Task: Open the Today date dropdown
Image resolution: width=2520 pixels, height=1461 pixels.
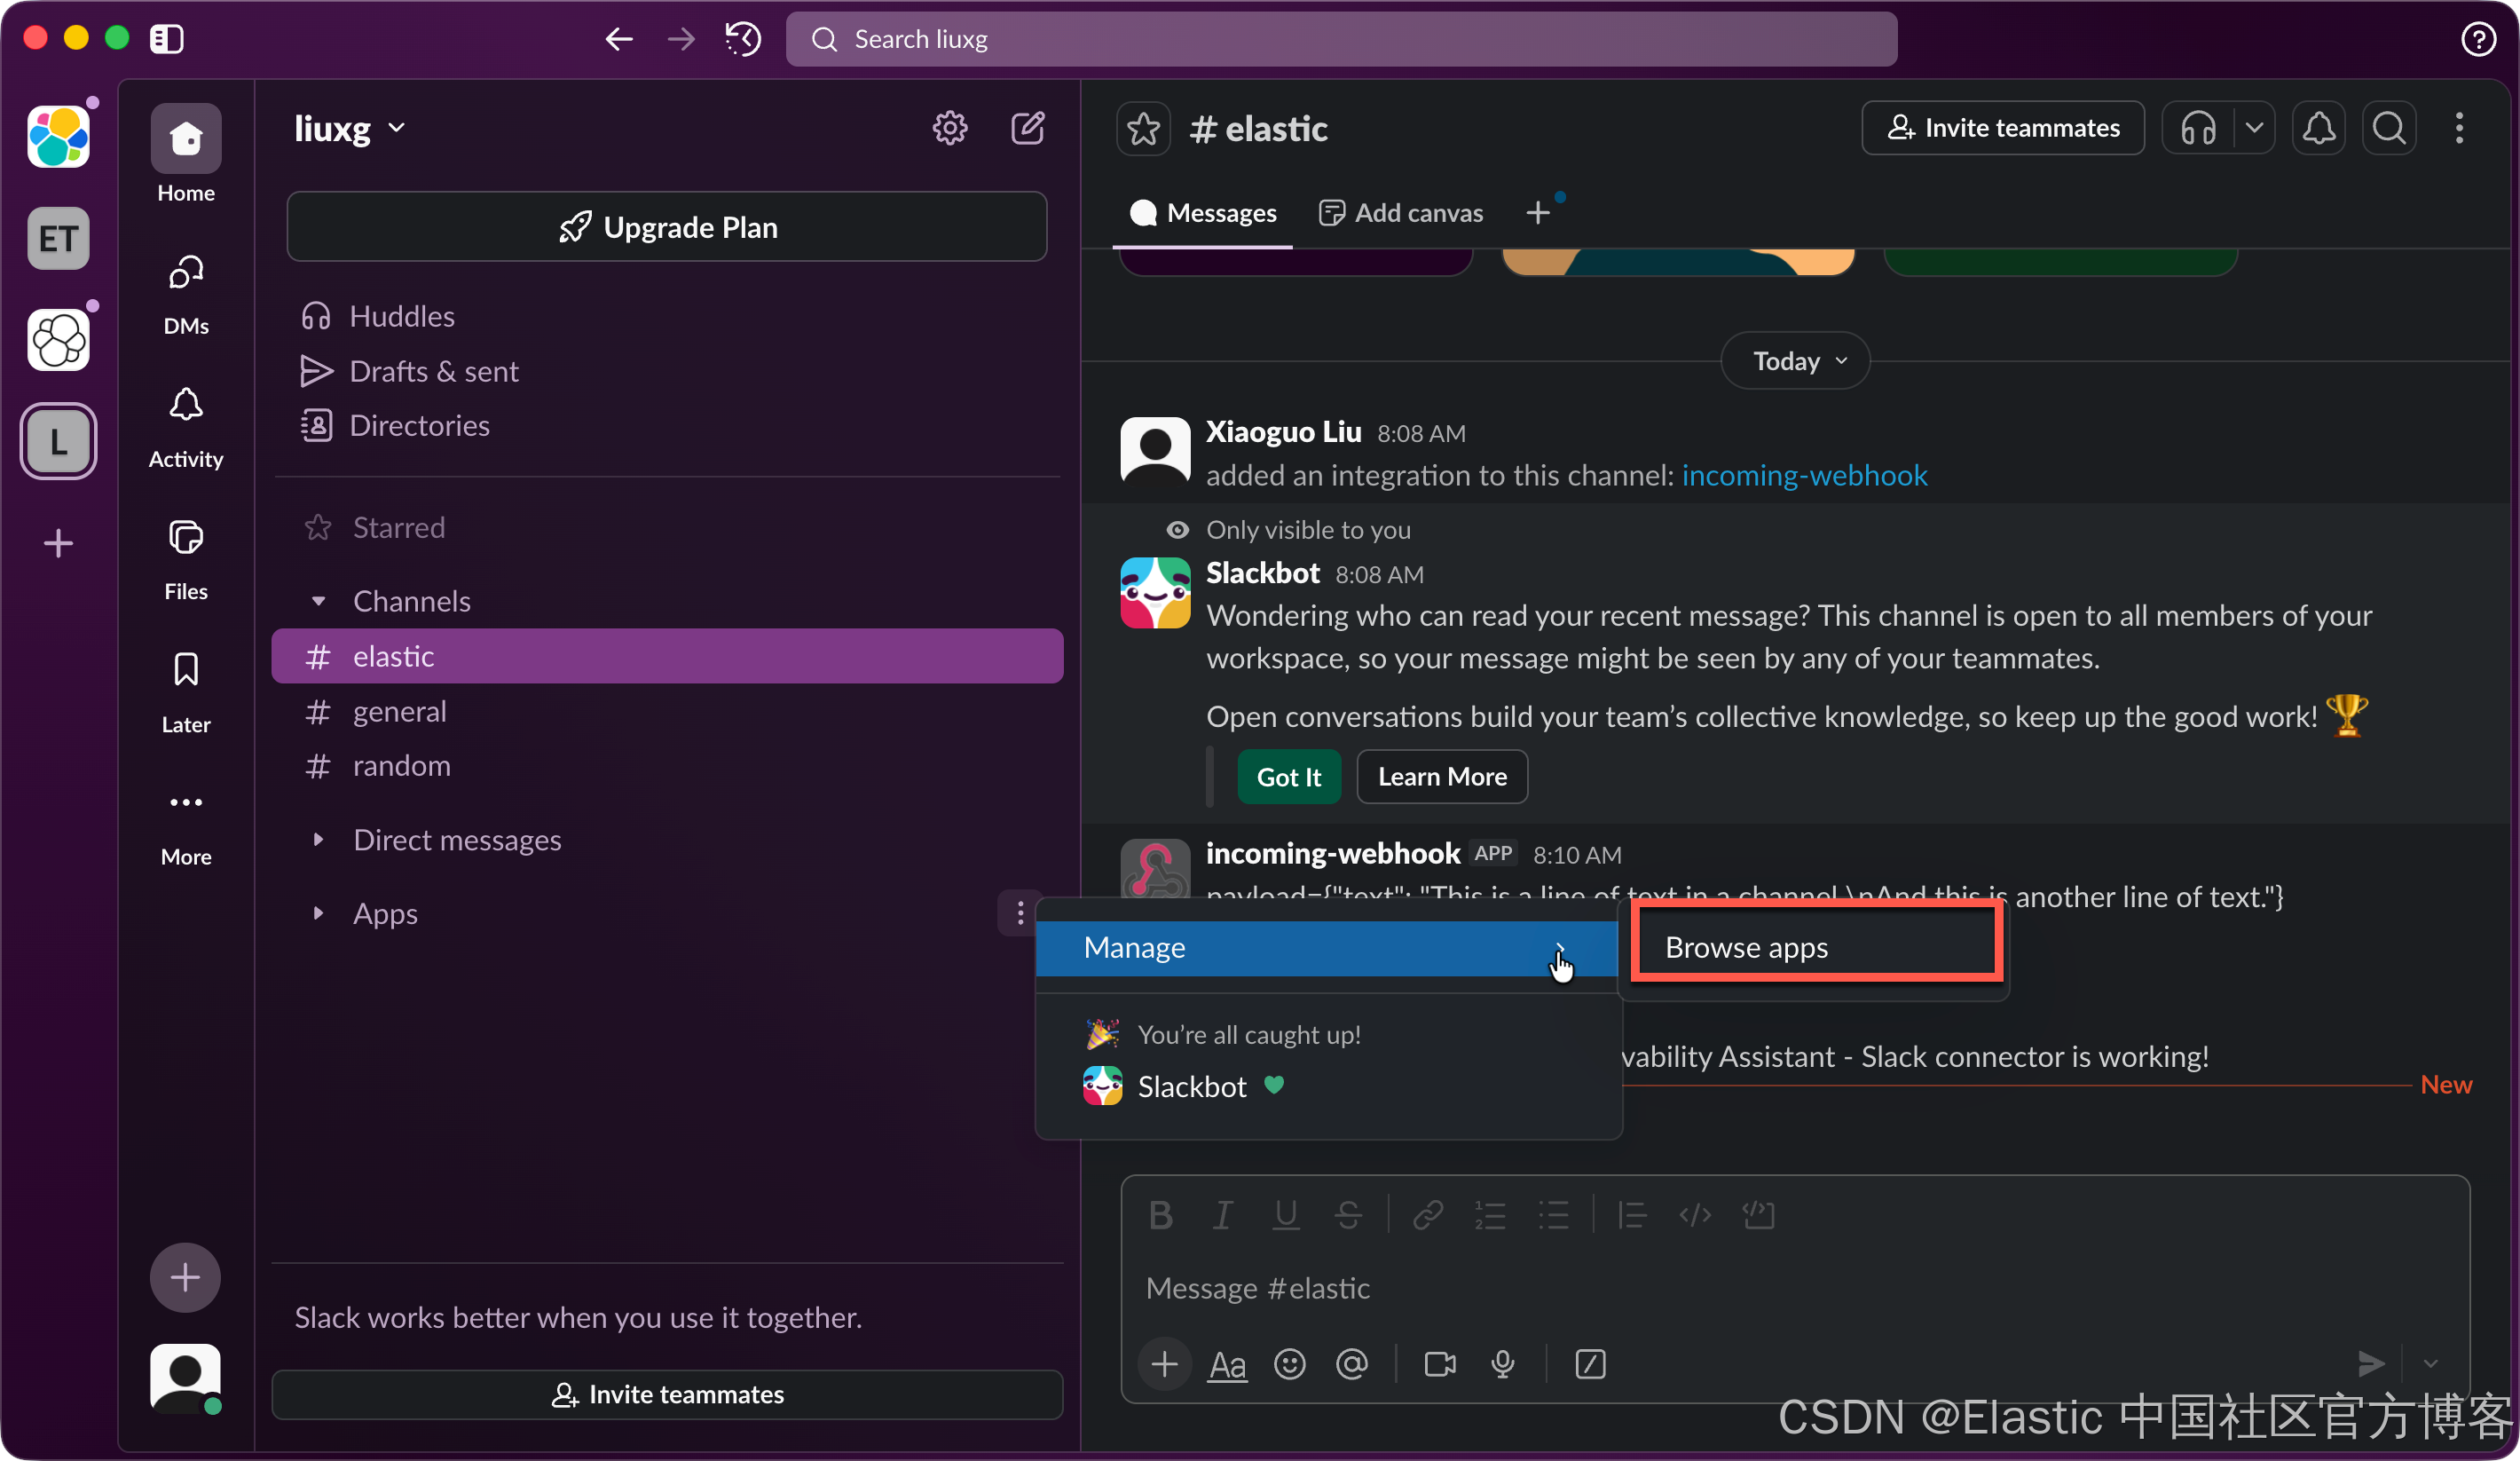Action: (1795, 361)
